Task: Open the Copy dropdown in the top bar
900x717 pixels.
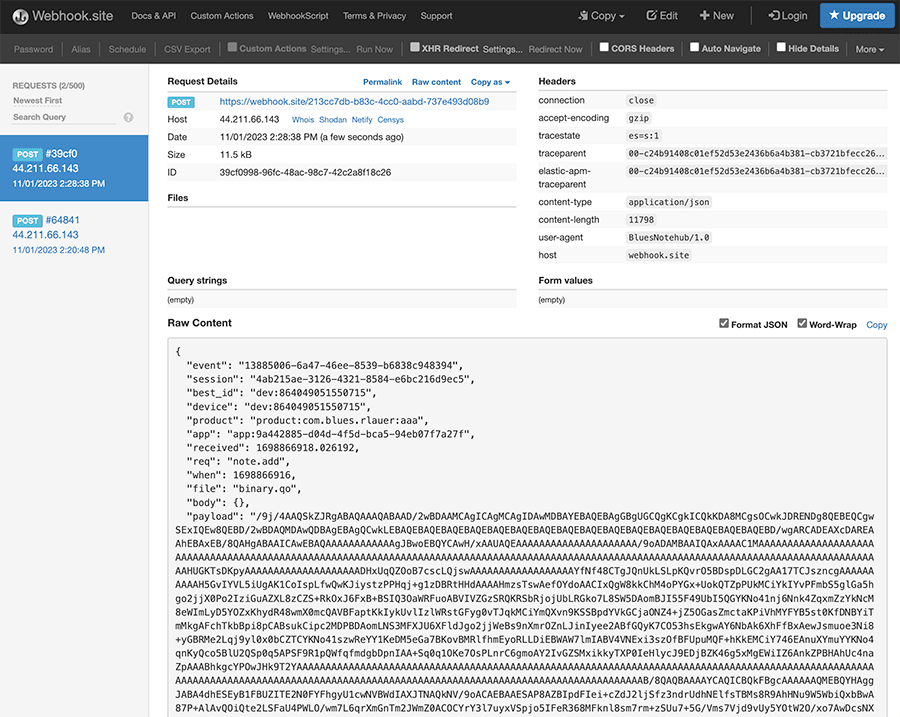Action: pos(600,16)
